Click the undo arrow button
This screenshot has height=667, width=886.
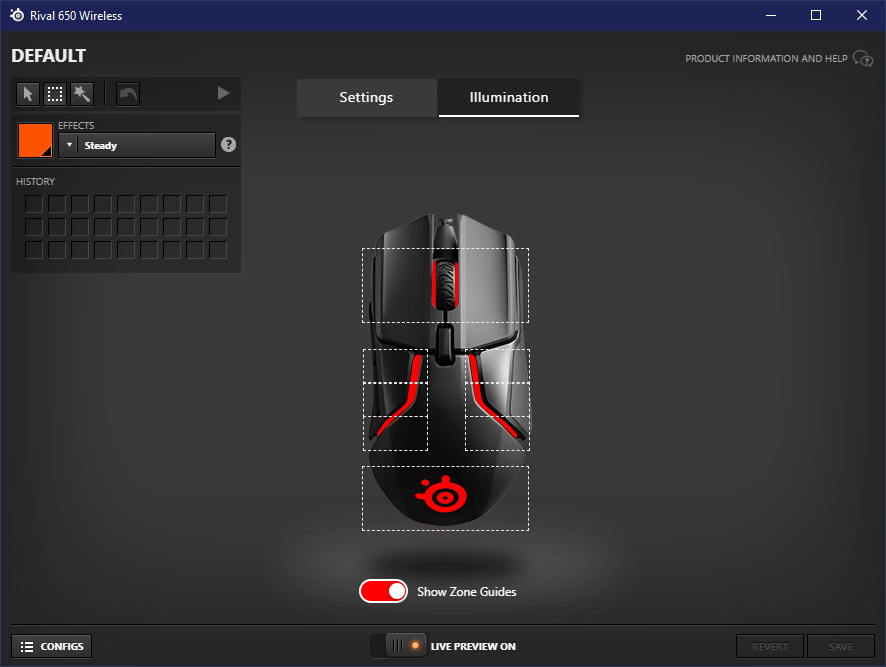pyautogui.click(x=128, y=94)
